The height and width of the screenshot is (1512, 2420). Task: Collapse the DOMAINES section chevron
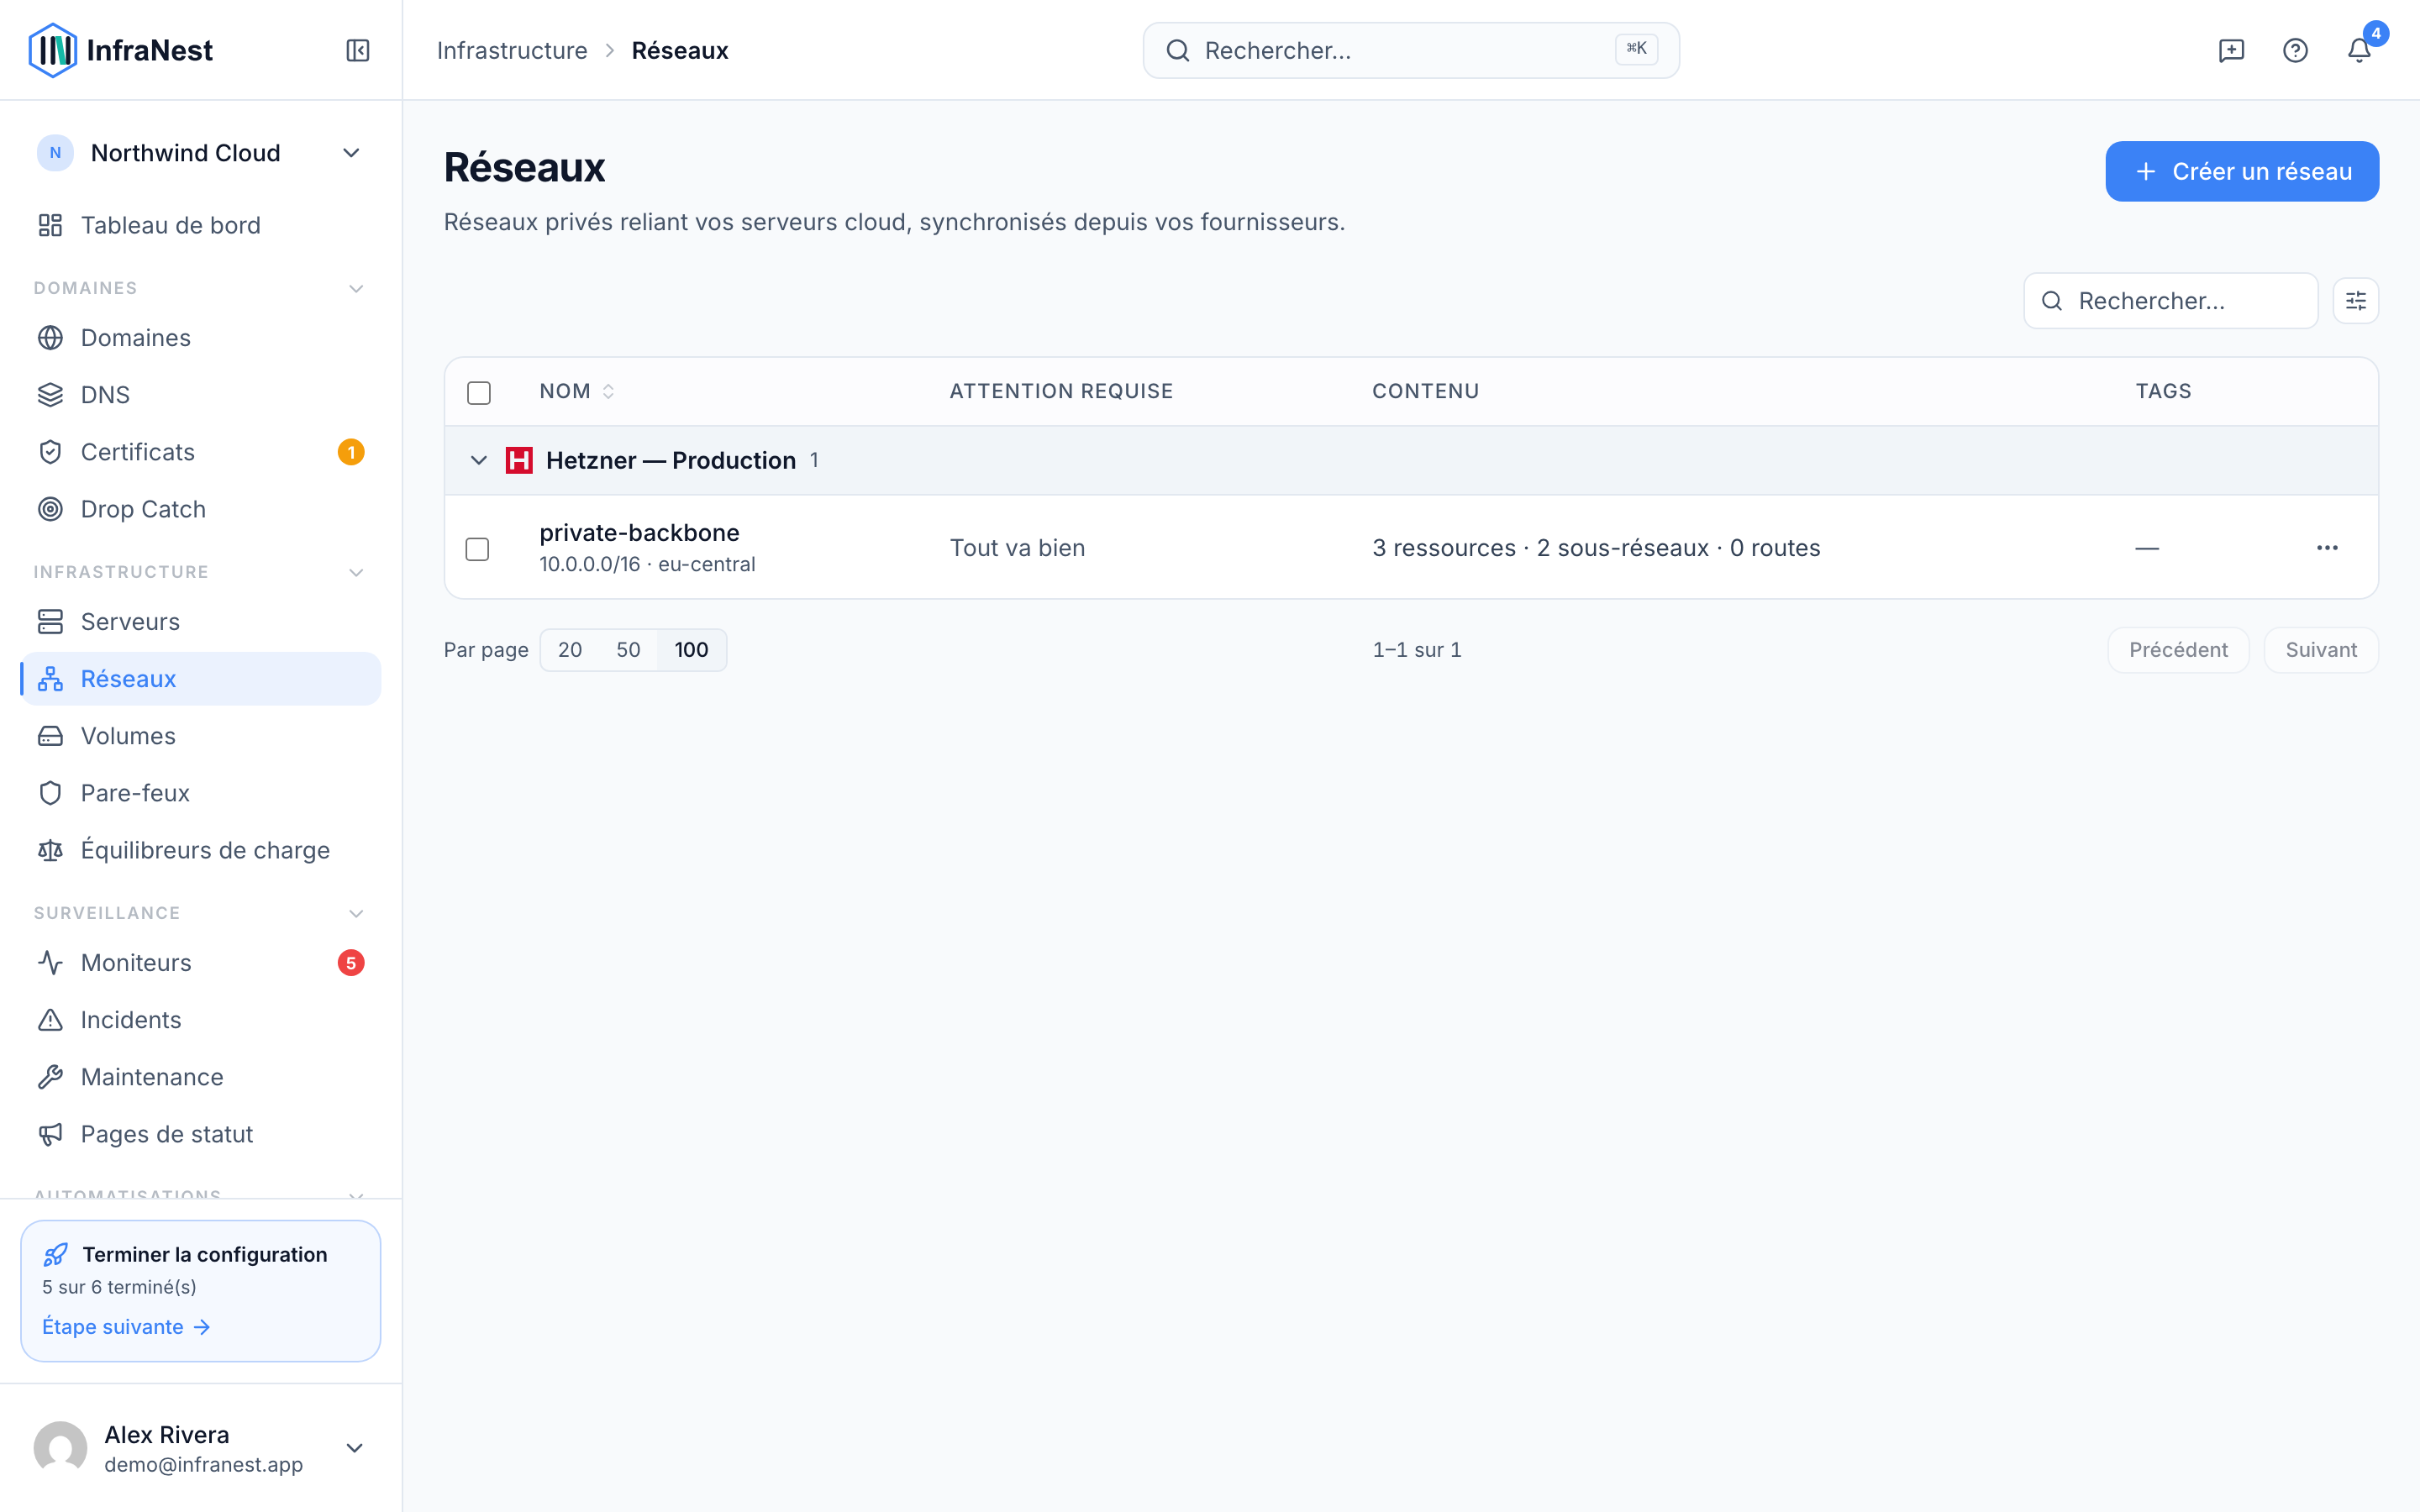tap(356, 289)
